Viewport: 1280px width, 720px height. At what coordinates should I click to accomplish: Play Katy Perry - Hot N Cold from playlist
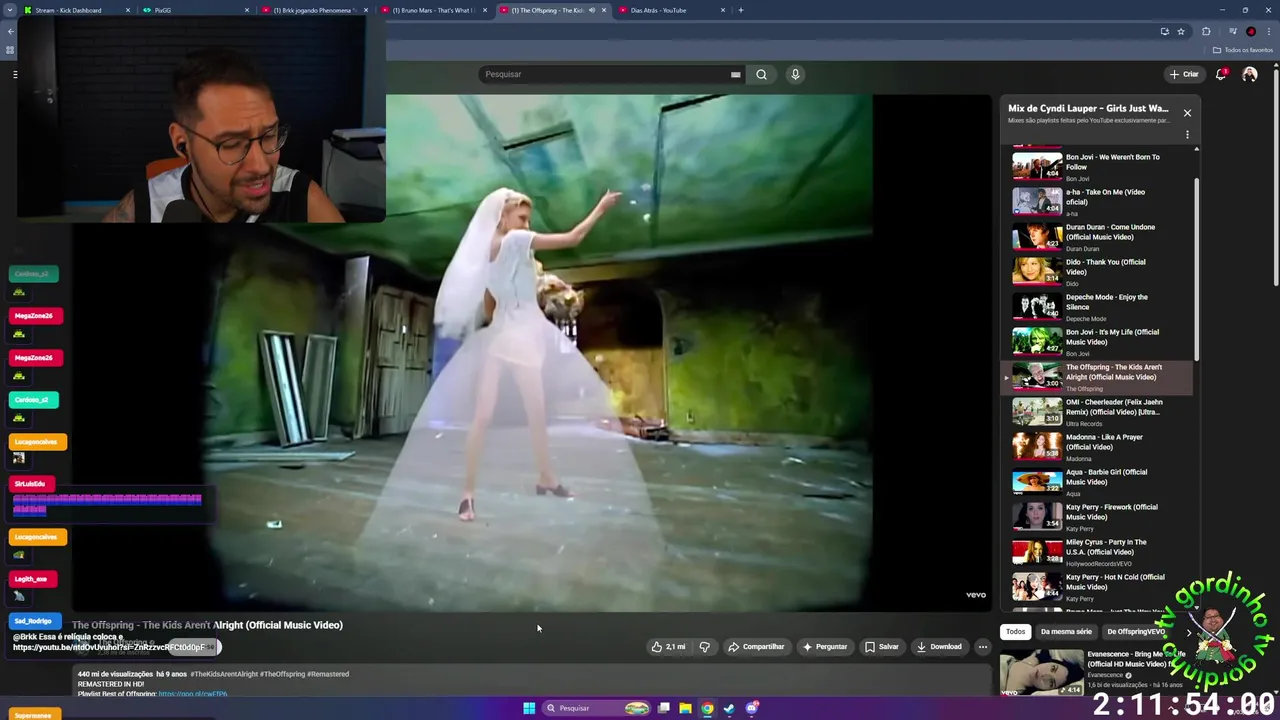(x=1097, y=587)
